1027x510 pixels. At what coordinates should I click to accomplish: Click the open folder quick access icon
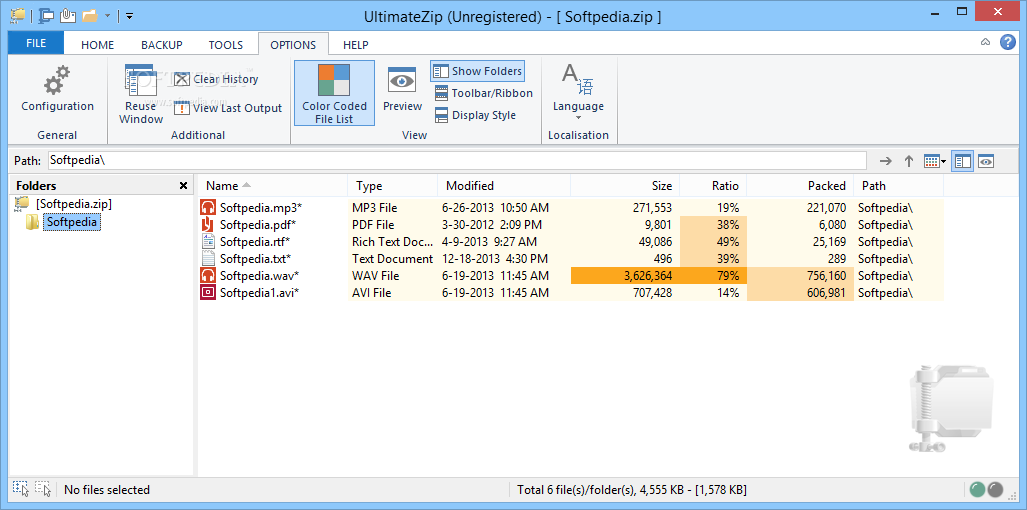pos(90,15)
